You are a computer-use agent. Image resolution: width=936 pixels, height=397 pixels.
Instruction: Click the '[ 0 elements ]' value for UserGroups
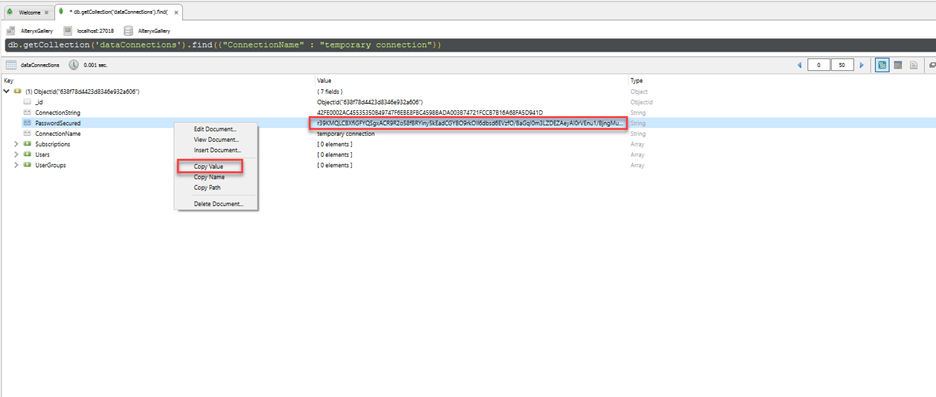[x=334, y=165]
